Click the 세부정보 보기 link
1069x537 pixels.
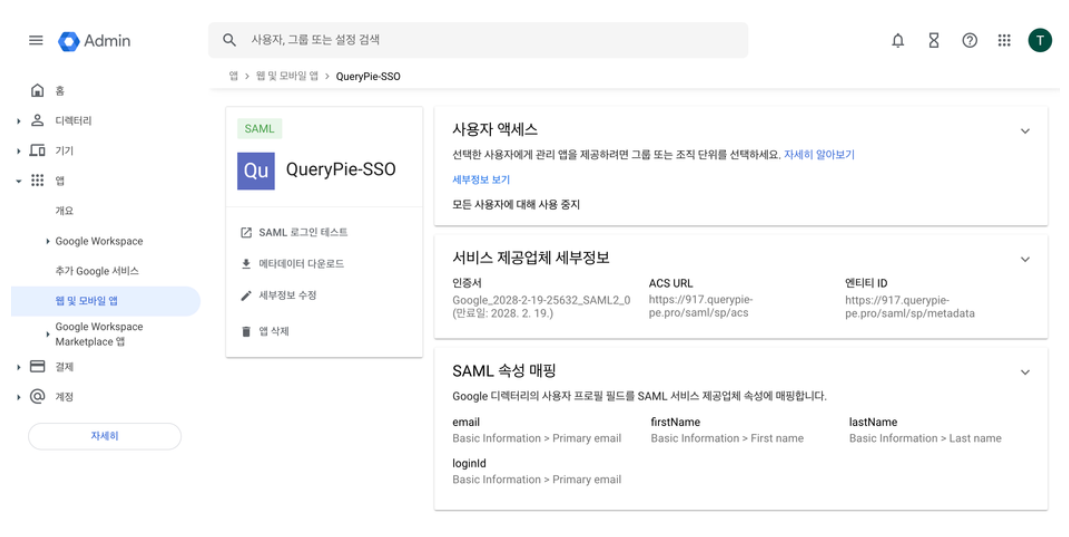click(481, 179)
